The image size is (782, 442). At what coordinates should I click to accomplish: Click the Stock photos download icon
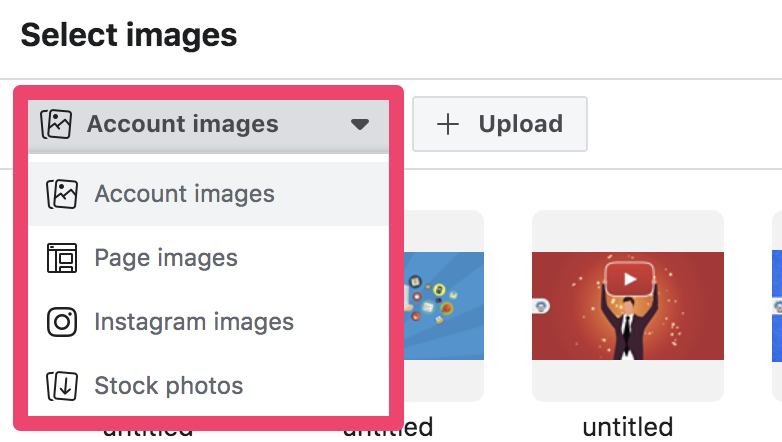62,386
